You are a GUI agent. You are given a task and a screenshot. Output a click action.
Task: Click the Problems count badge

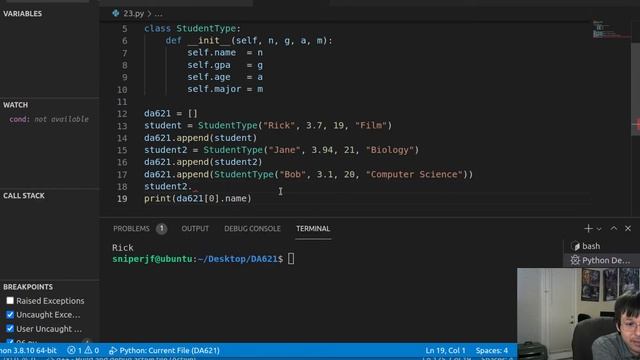tap(161, 229)
